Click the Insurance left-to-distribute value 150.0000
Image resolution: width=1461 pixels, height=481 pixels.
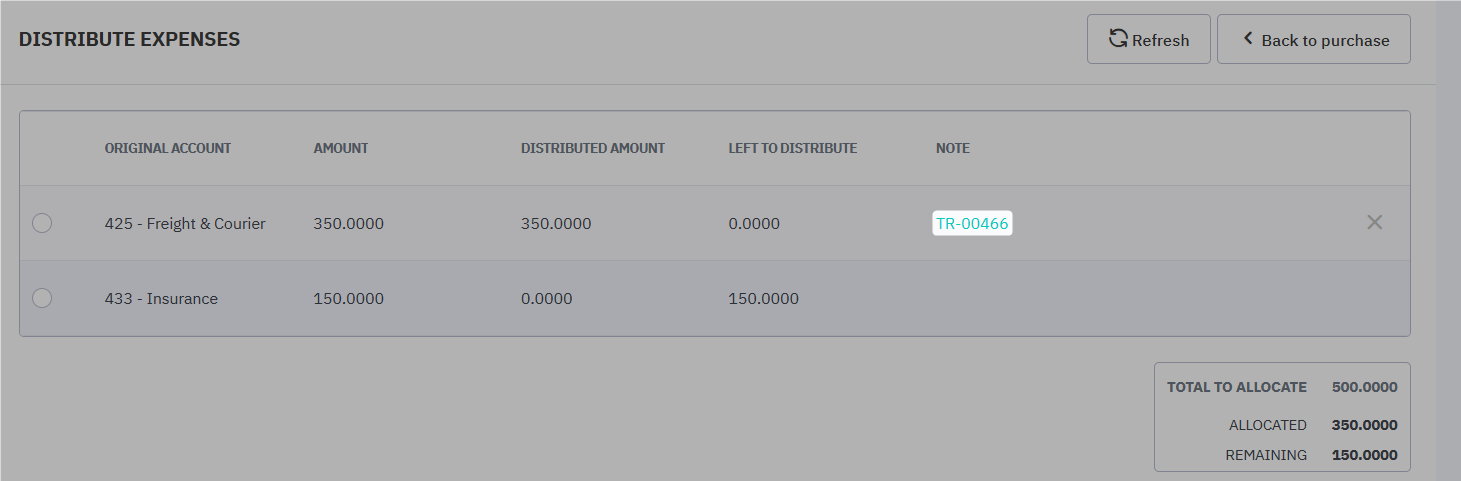tap(764, 299)
